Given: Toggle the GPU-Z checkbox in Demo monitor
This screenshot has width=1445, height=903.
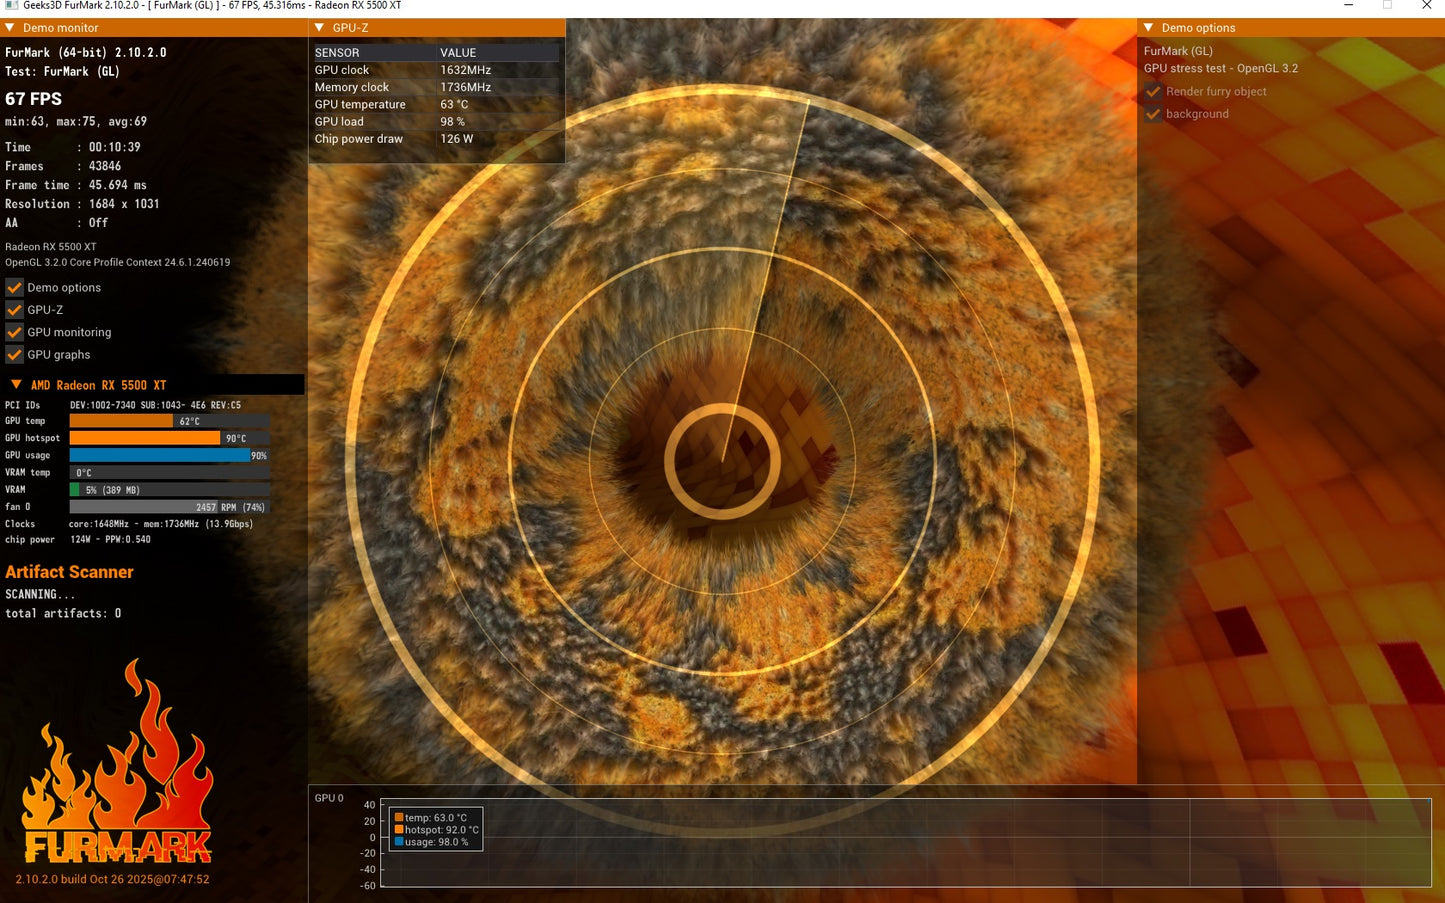Looking at the screenshot, I should (14, 310).
